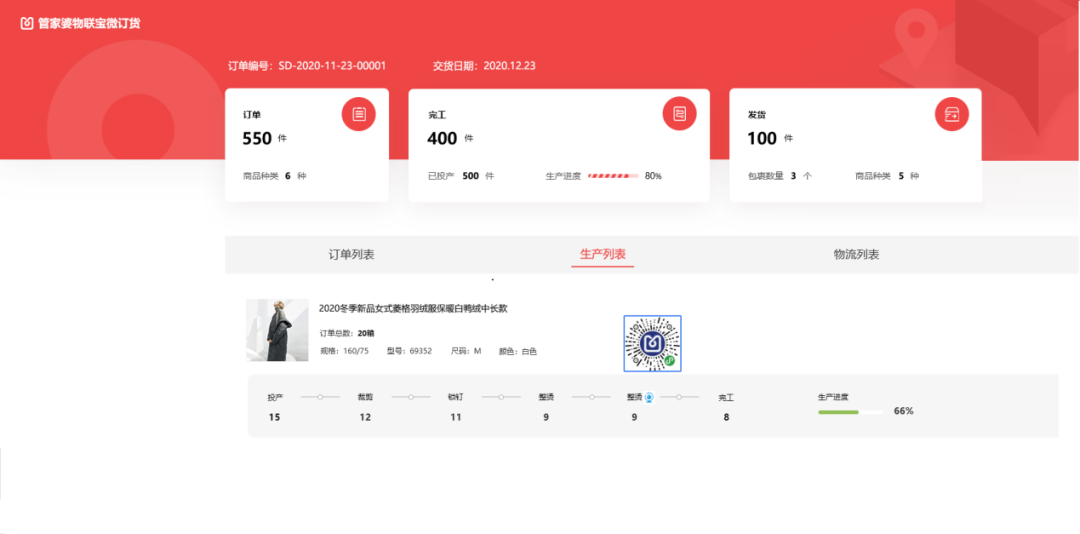The image size is (1080, 534).
Task: Select the 生产列表 tab
Action: coord(603,255)
